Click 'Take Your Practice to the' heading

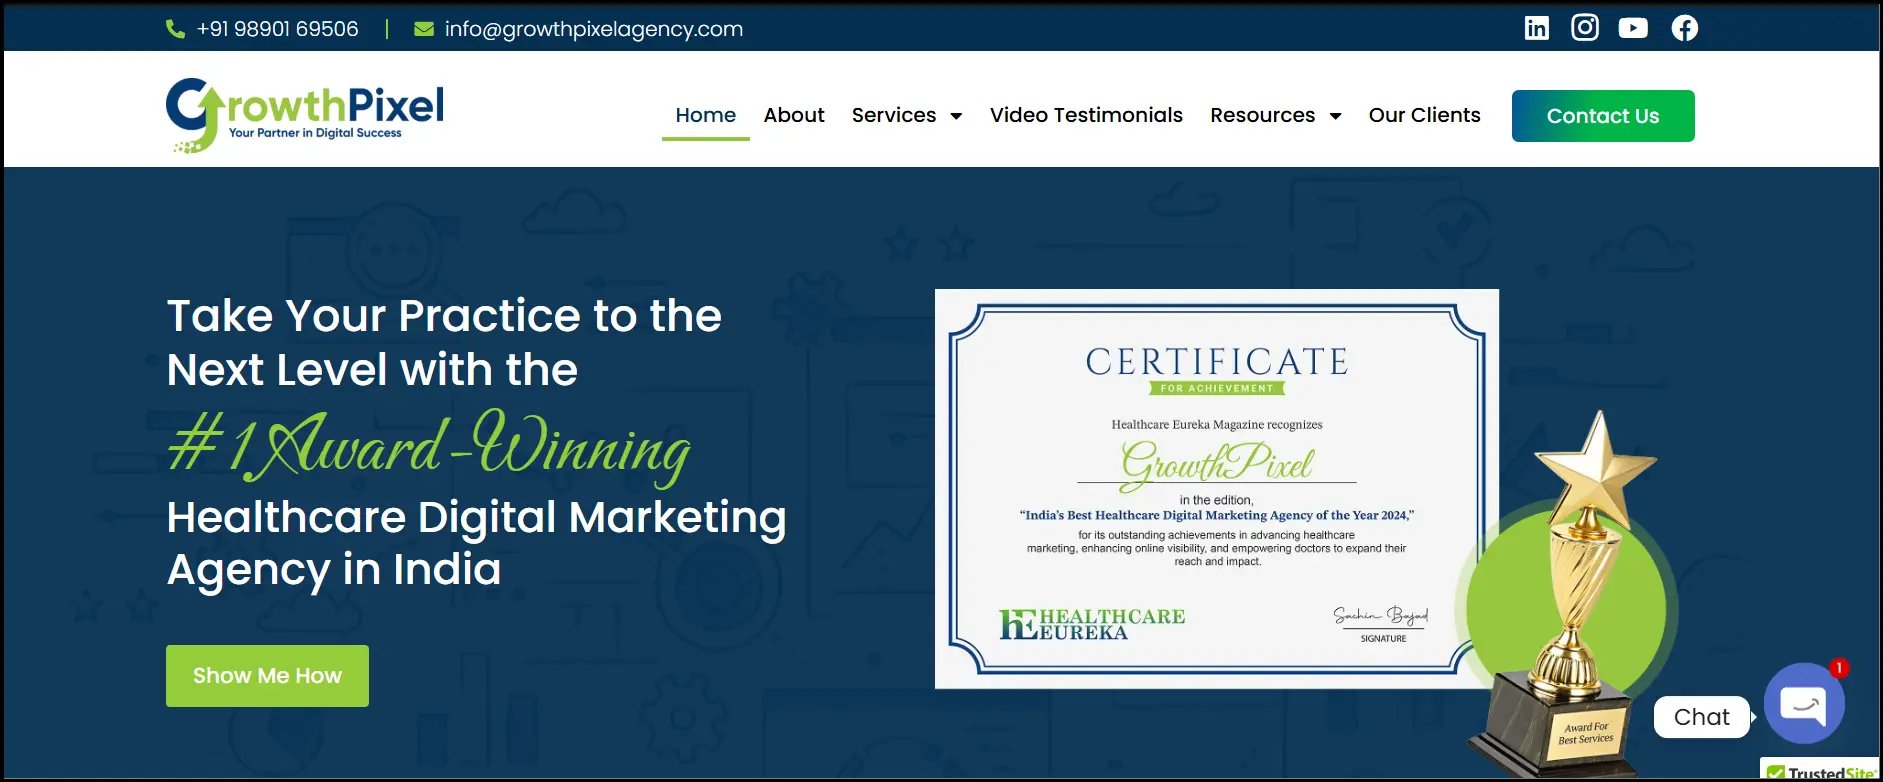pyautogui.click(x=444, y=316)
